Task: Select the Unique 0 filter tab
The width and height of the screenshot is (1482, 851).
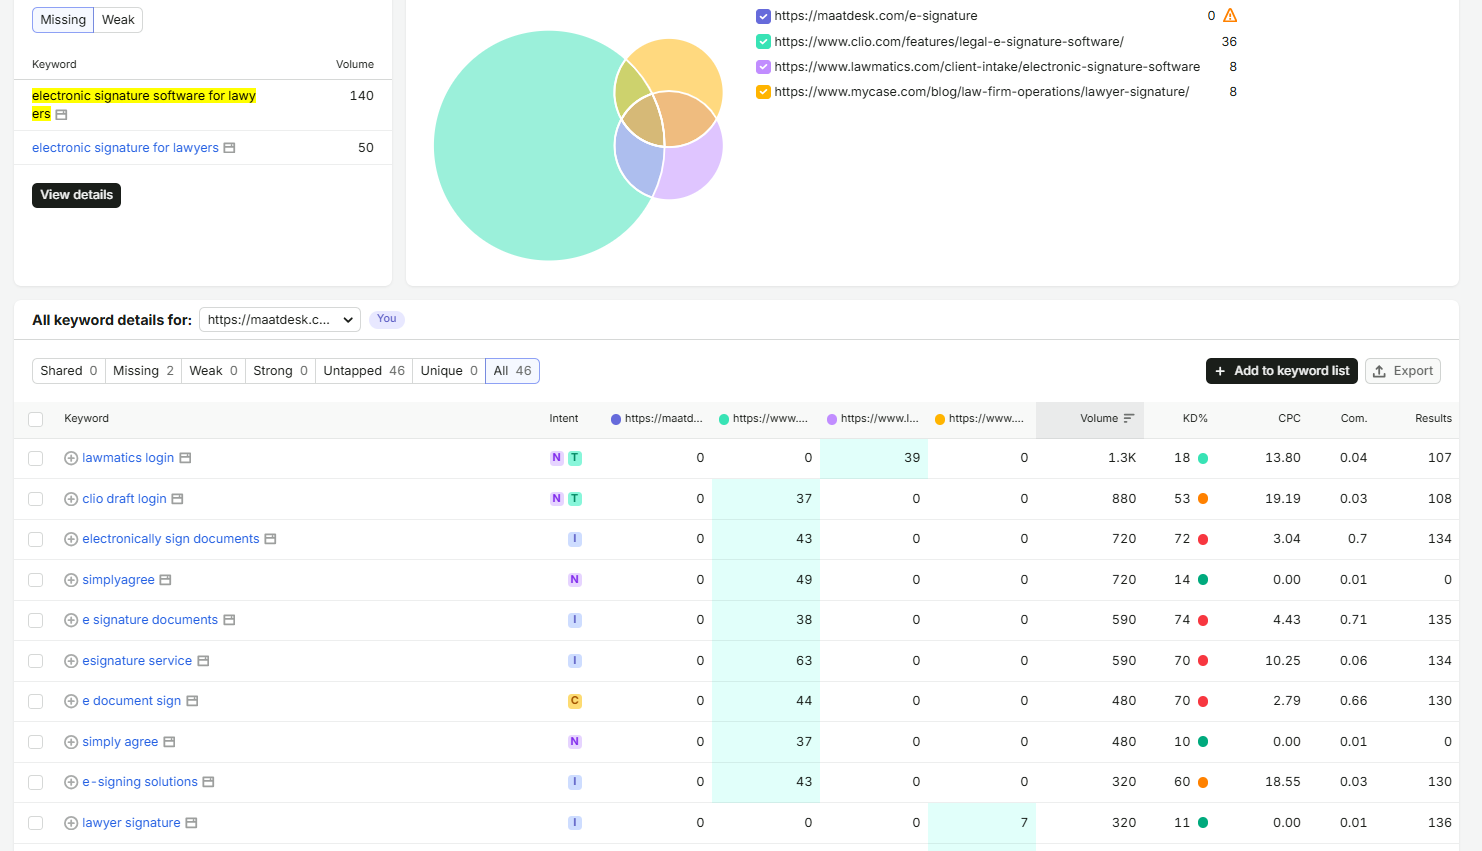Action: pyautogui.click(x=449, y=371)
